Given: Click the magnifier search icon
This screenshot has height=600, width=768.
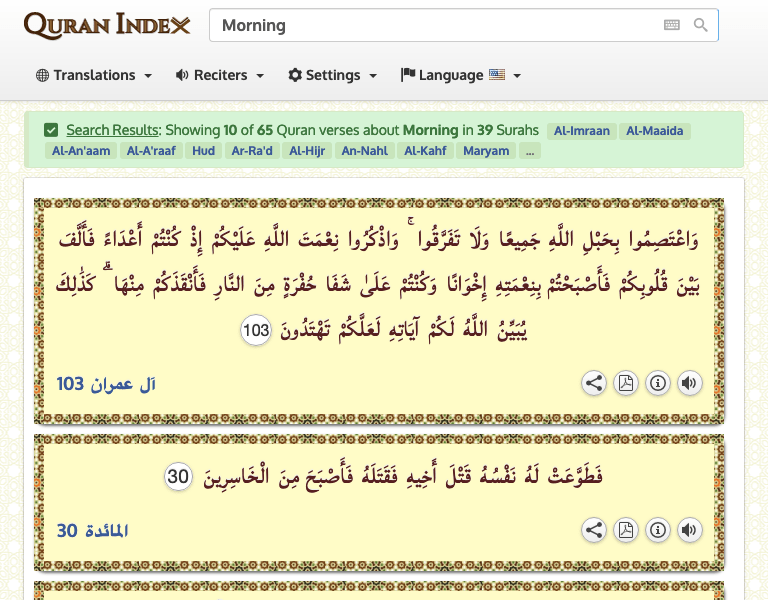Looking at the screenshot, I should [x=700, y=24].
